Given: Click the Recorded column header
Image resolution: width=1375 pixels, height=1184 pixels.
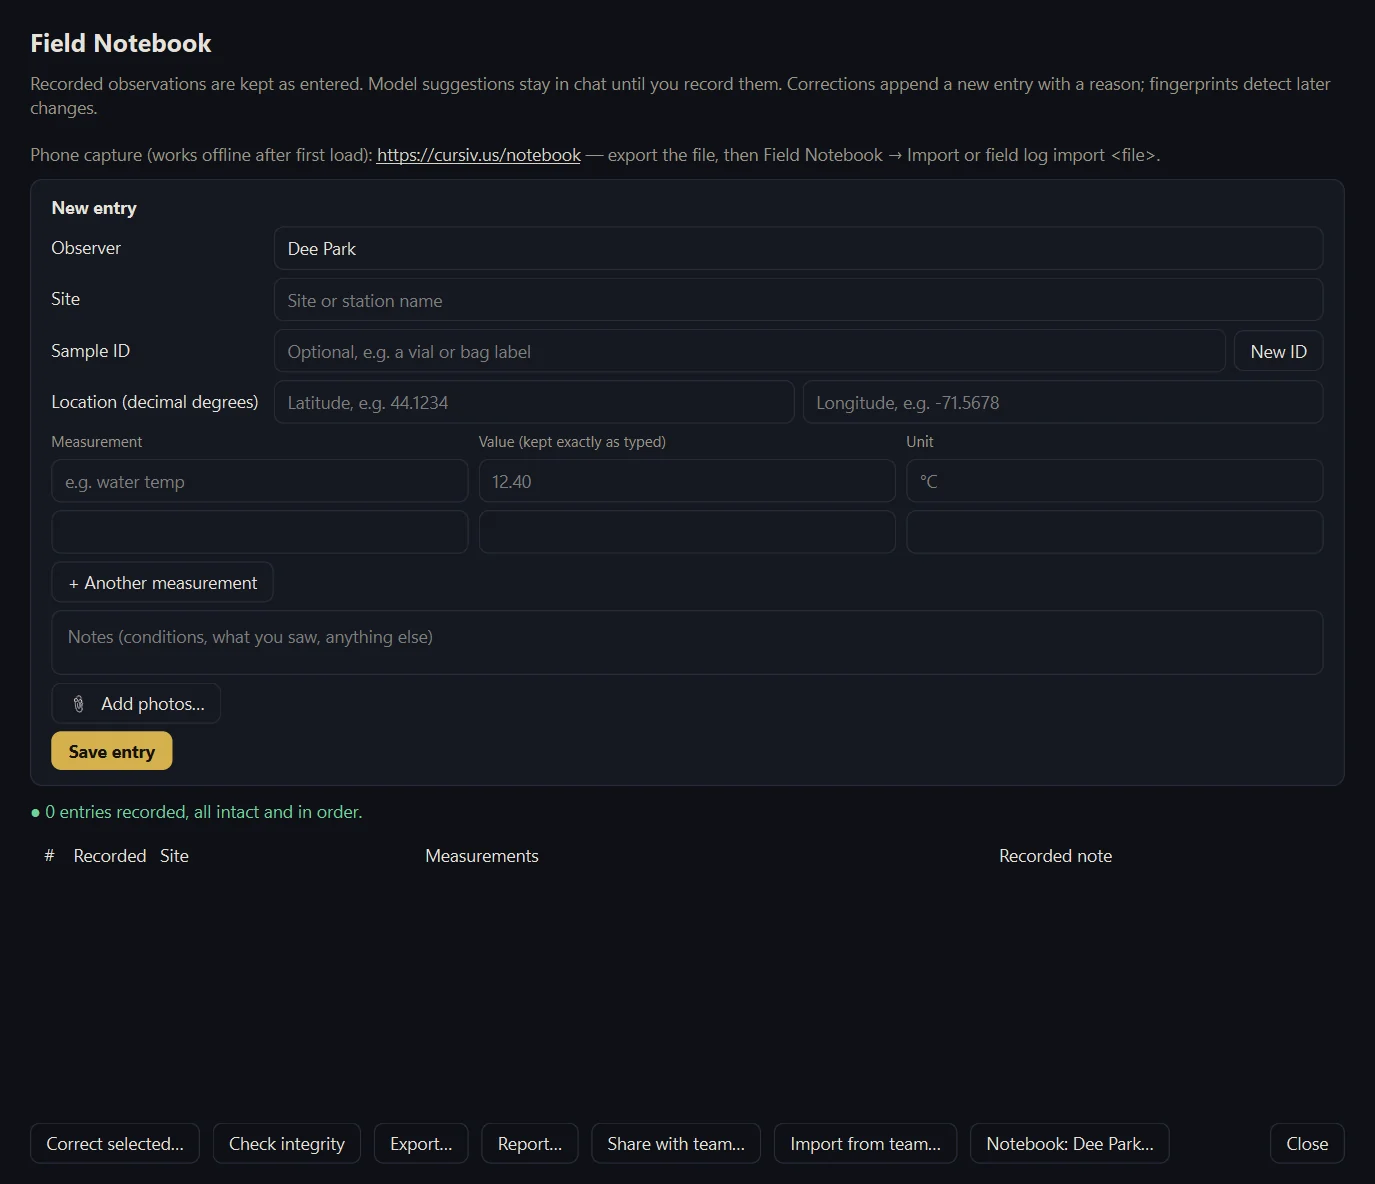Looking at the screenshot, I should 110,856.
